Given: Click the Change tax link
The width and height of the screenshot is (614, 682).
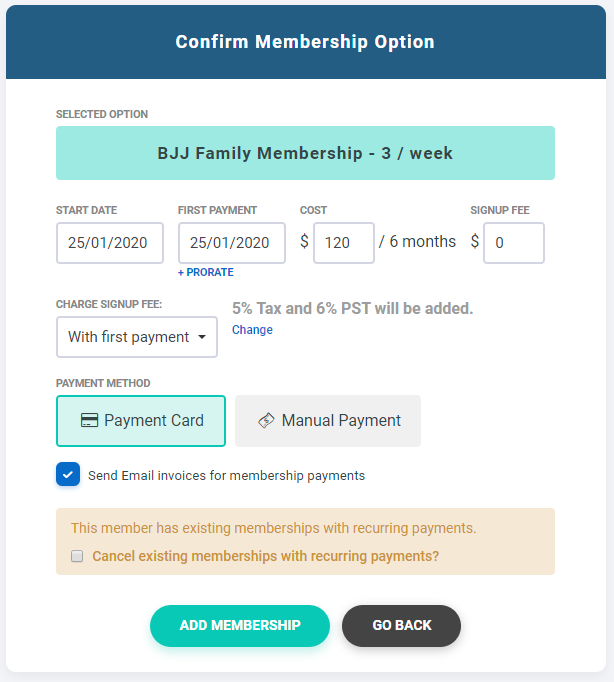Looking at the screenshot, I should point(252,330).
